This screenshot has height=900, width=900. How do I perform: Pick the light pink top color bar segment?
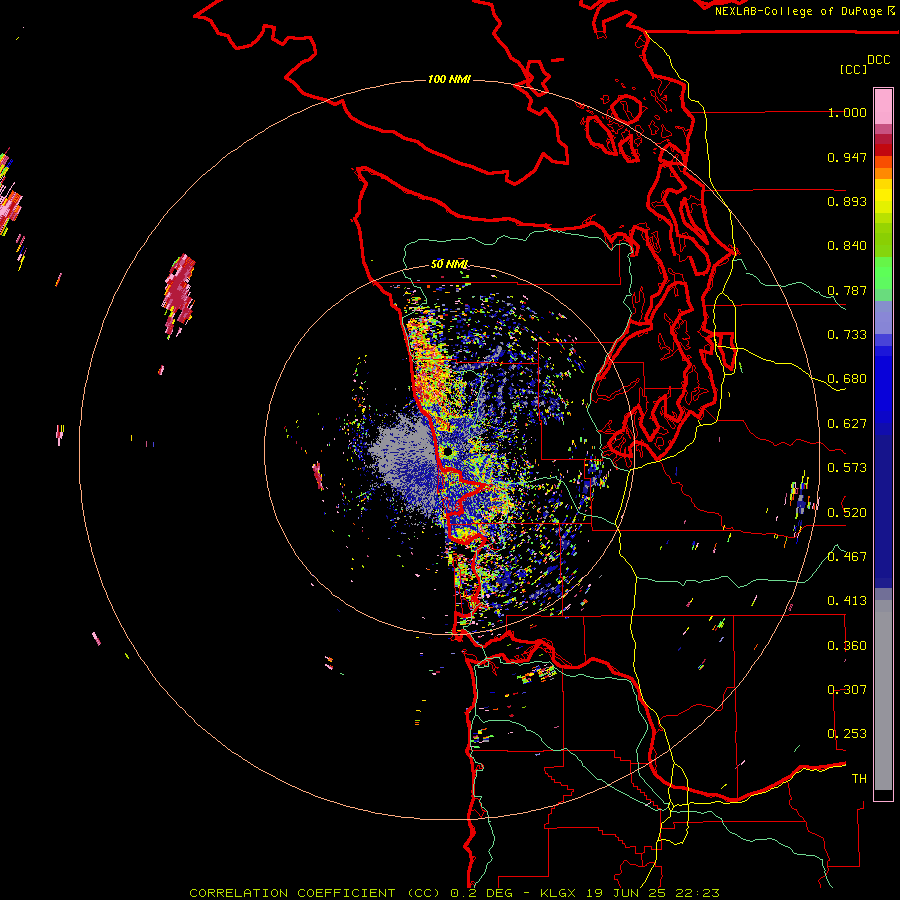pos(883,107)
